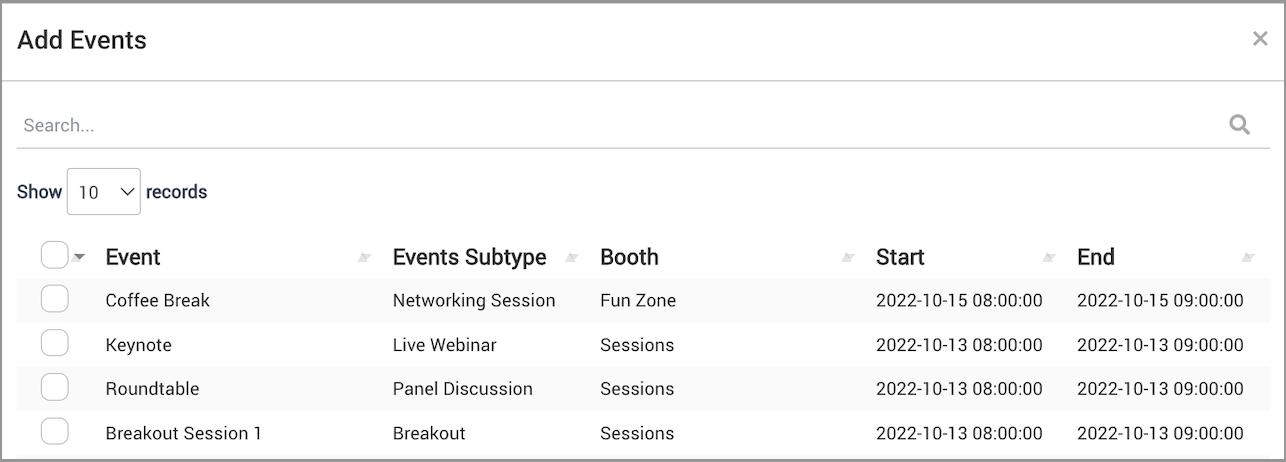Select the Keynote event checkbox
Image resolution: width=1286 pixels, height=462 pixels.
[x=54, y=344]
